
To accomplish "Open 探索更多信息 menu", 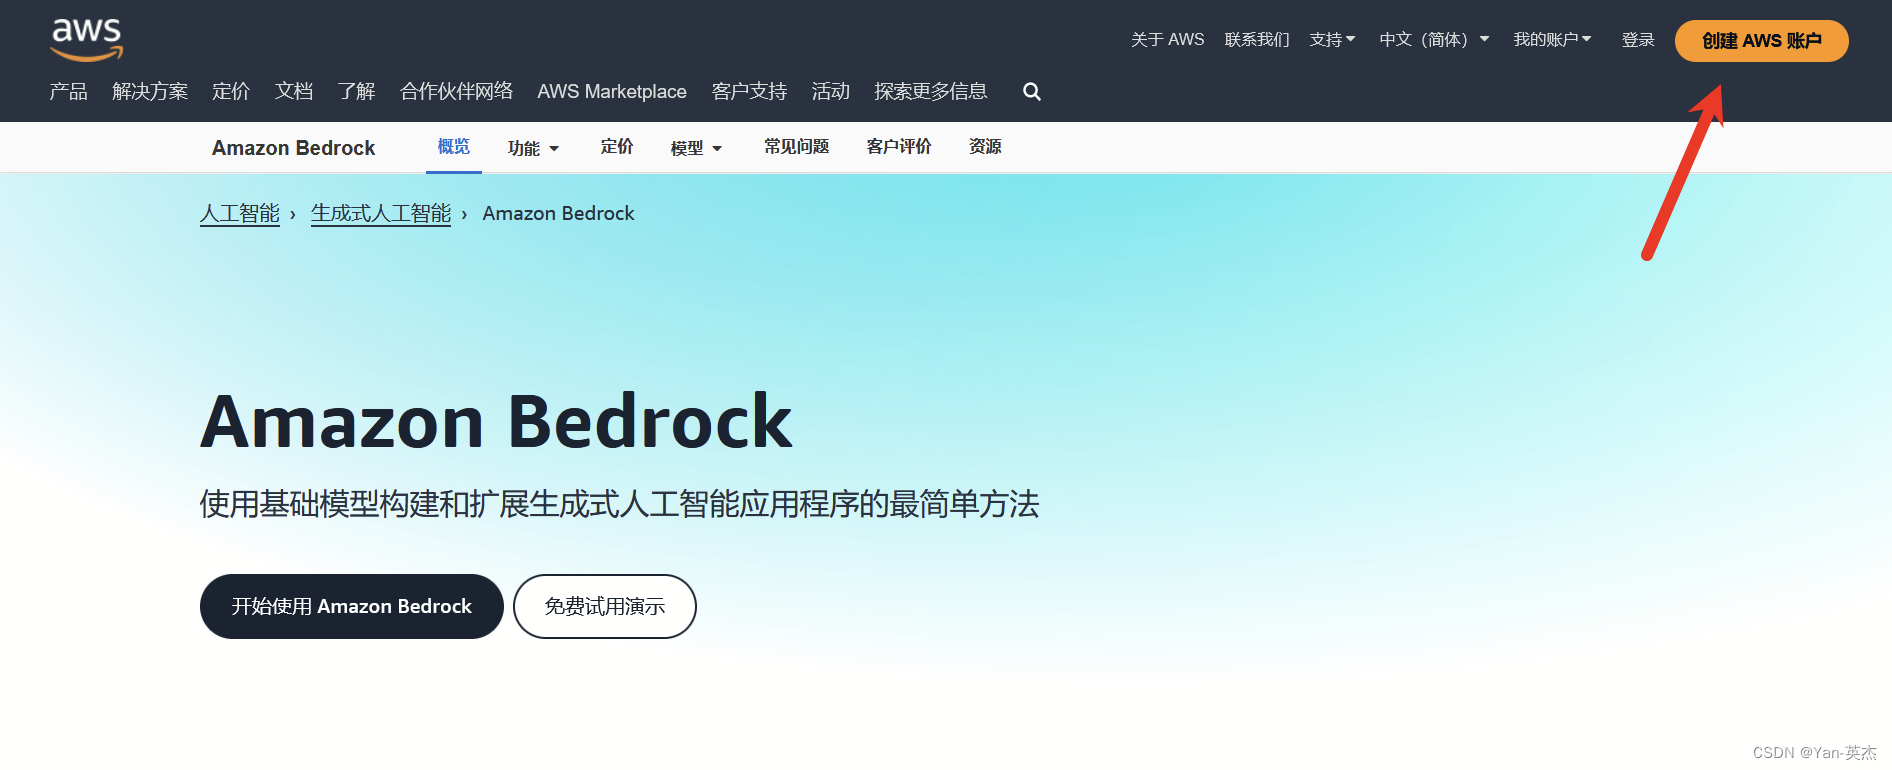I will pyautogui.click(x=930, y=92).
